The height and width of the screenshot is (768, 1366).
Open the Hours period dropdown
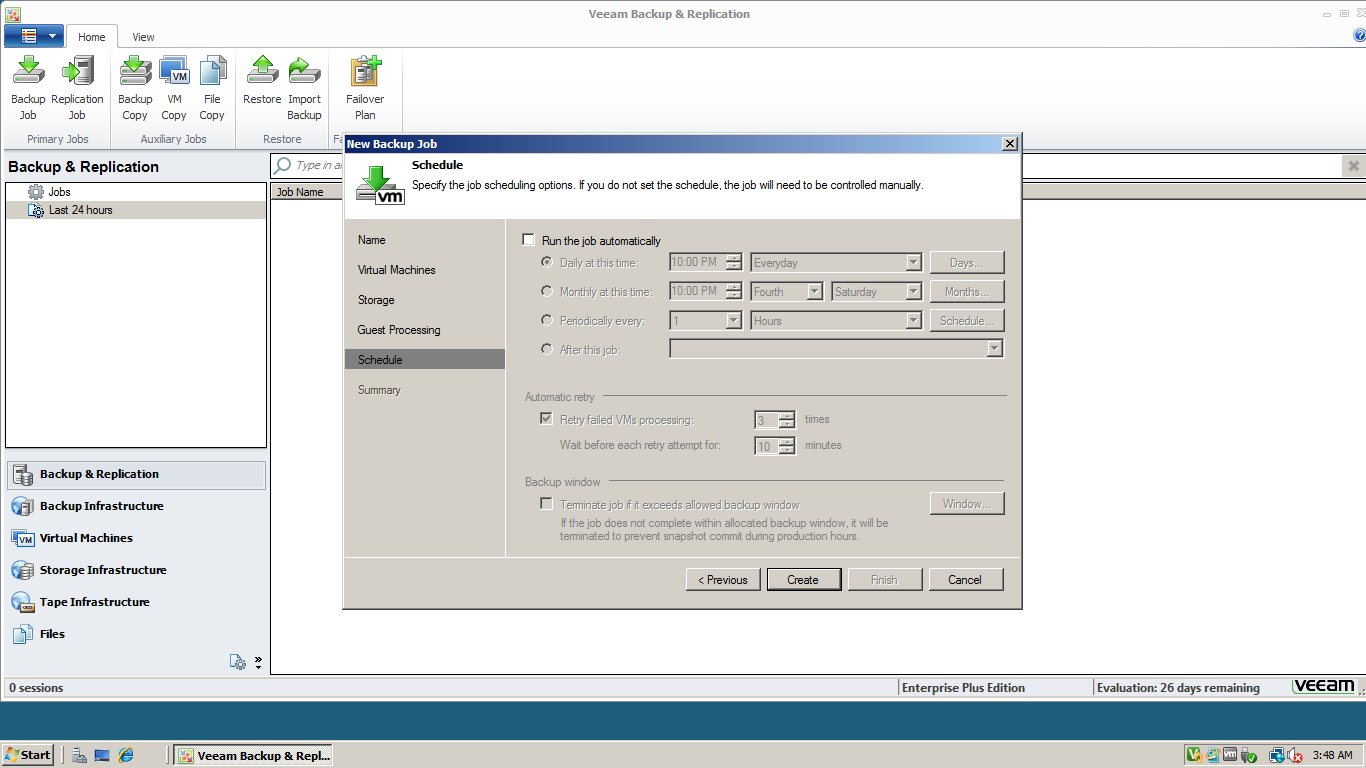(912, 320)
